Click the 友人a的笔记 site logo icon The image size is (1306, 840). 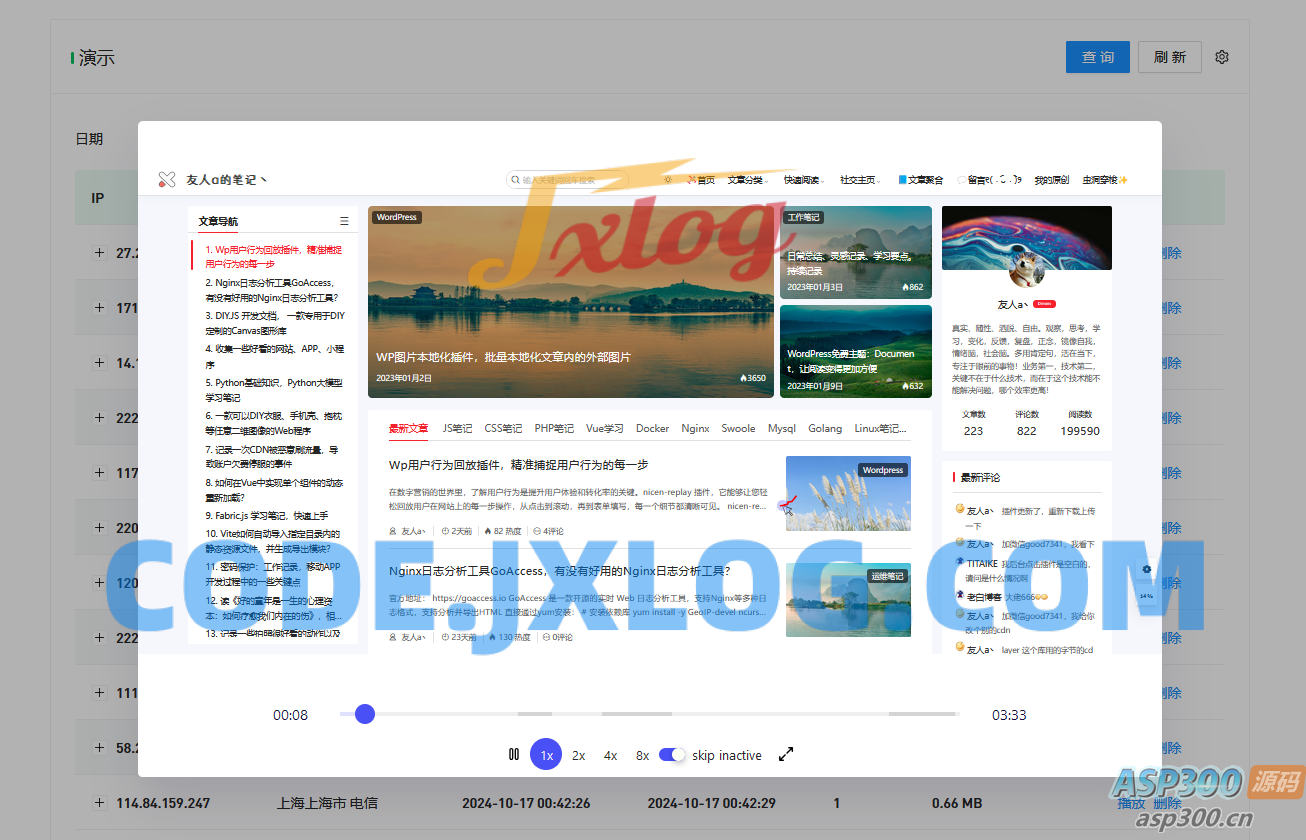tap(166, 180)
